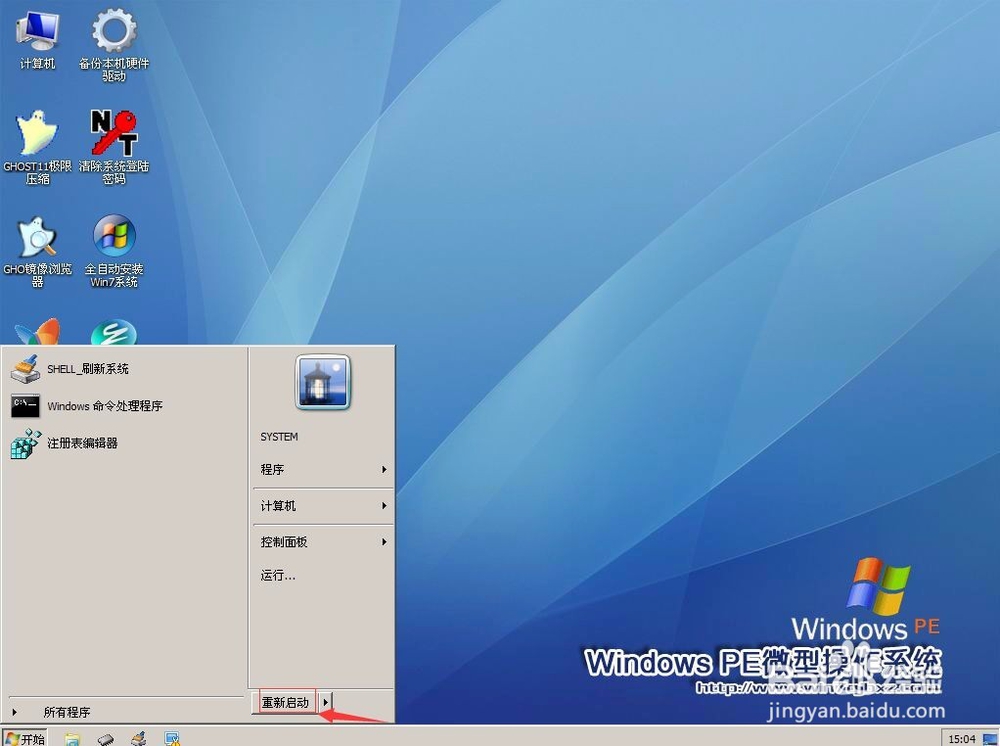This screenshot has height=746, width=1000.
Task: Click the brush refresh icon on taskbar
Action: tap(138, 739)
